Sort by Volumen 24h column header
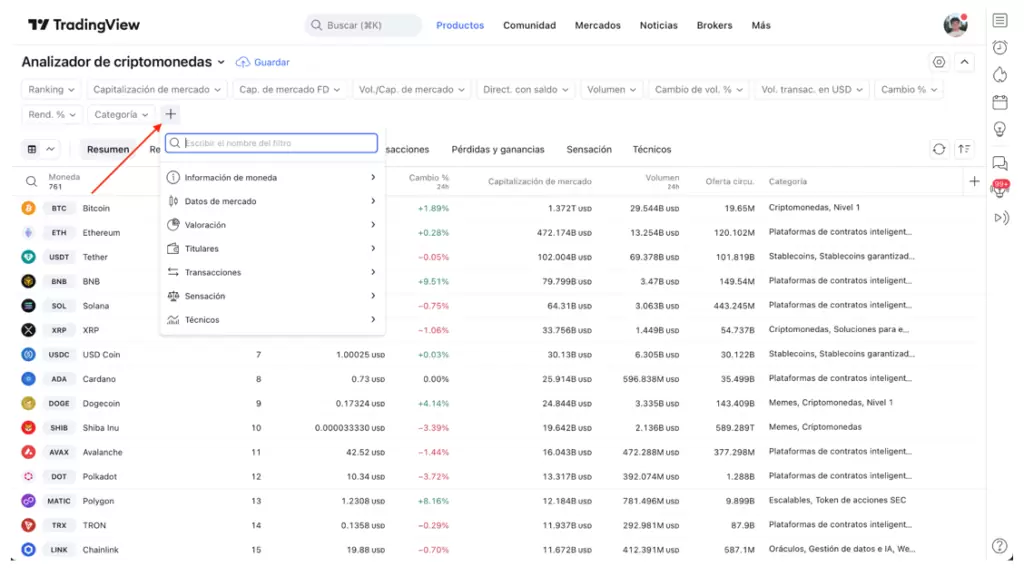Image resolution: width=1024 pixels, height=576 pixels. (x=662, y=182)
